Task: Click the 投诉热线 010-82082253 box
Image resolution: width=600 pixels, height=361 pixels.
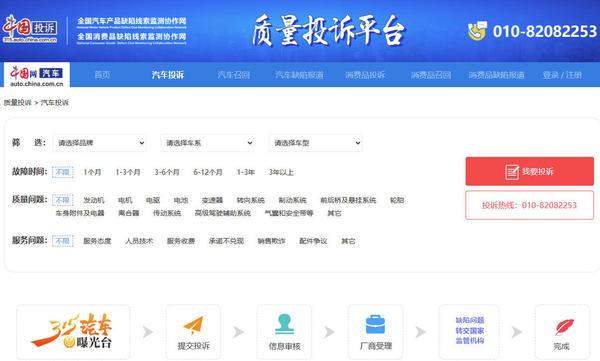Action: click(x=530, y=205)
